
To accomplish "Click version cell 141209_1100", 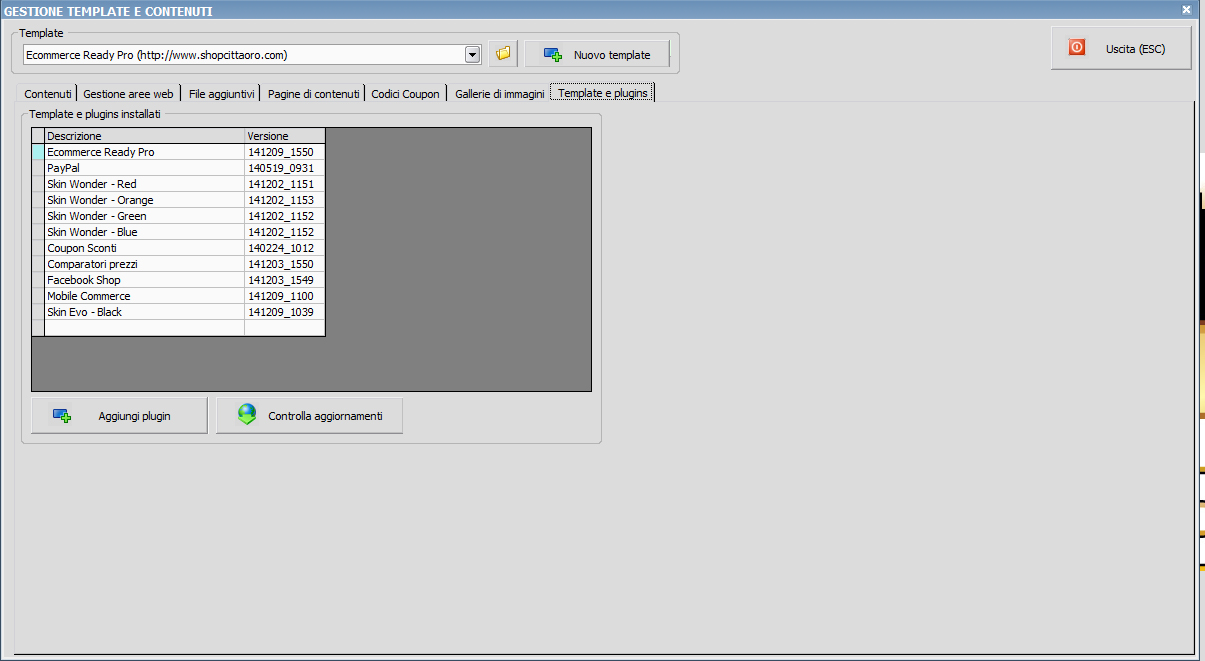I will point(285,296).
